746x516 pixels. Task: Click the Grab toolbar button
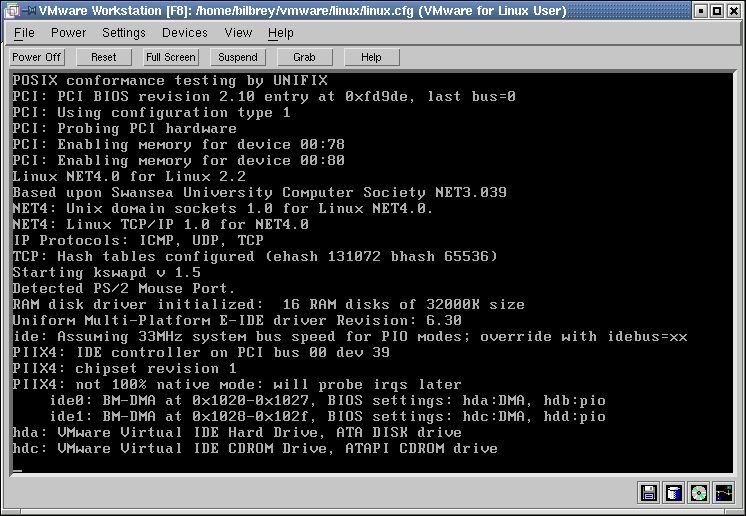(304, 57)
